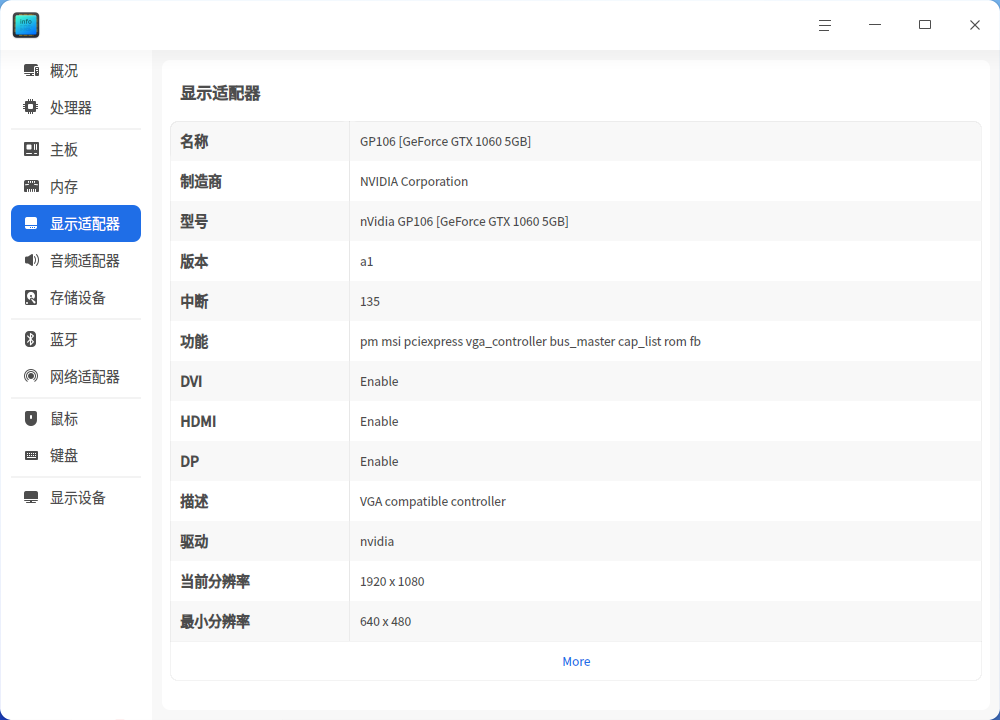The width and height of the screenshot is (1000, 720).
Task: Click the 显示设备 monitor icon
Action: [31, 497]
